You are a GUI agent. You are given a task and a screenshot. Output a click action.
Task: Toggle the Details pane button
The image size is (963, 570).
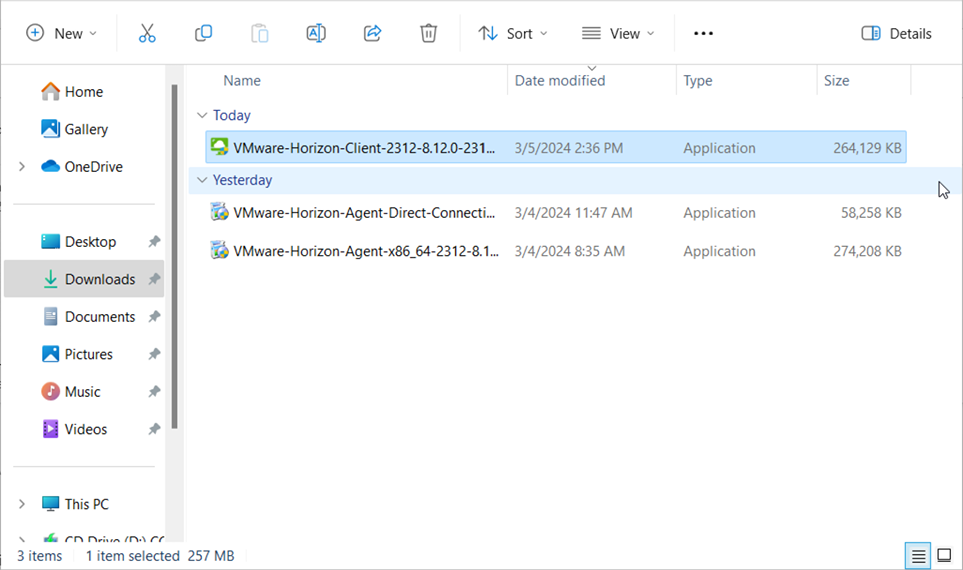pos(896,33)
